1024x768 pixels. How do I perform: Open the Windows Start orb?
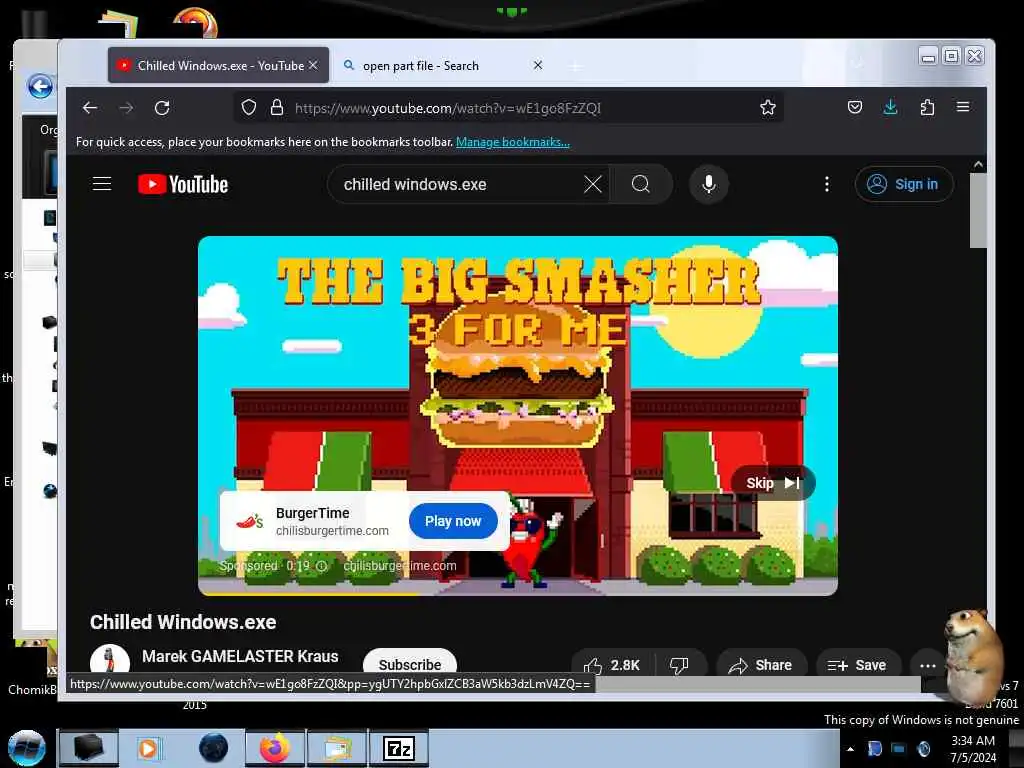click(x=27, y=748)
